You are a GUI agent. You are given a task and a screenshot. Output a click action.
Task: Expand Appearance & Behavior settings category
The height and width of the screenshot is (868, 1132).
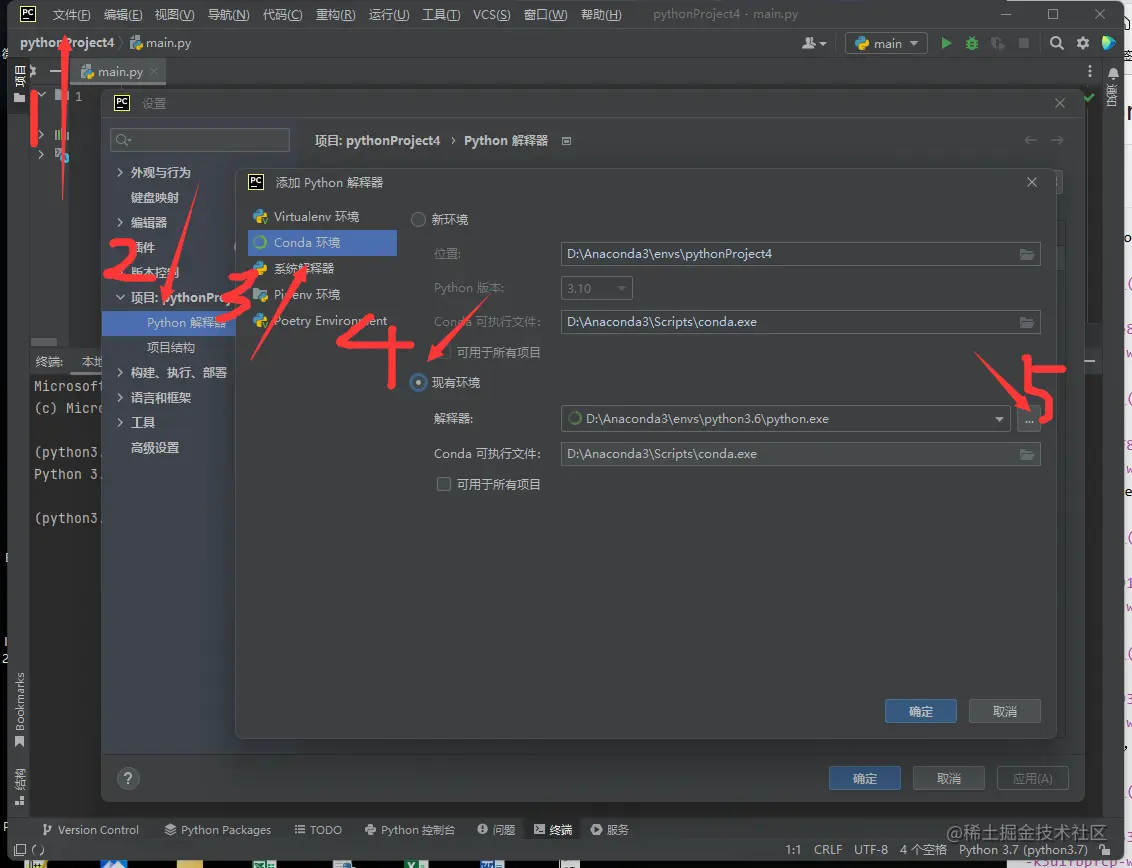(120, 173)
